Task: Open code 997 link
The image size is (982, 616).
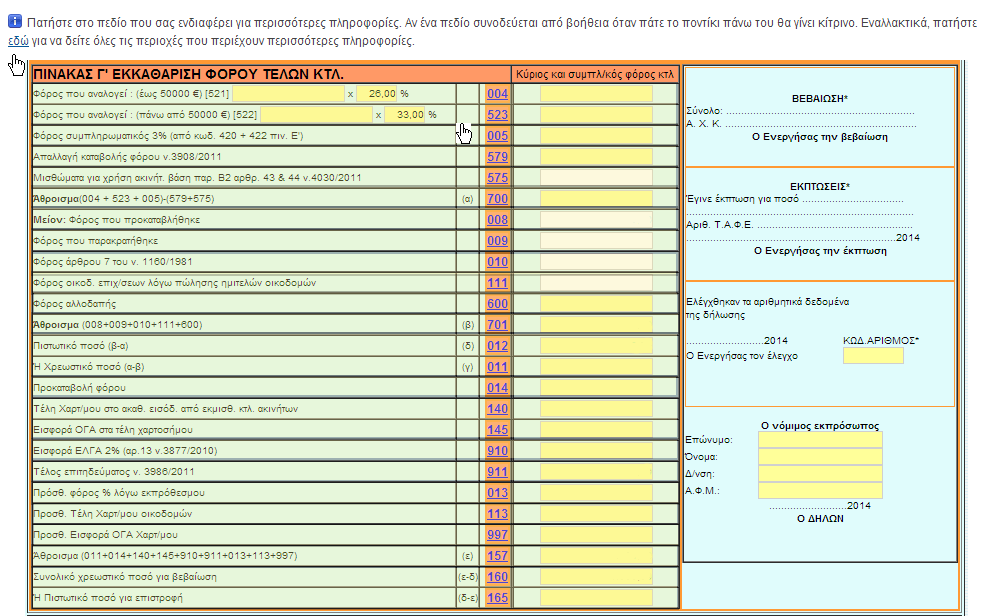Action: click(x=497, y=535)
